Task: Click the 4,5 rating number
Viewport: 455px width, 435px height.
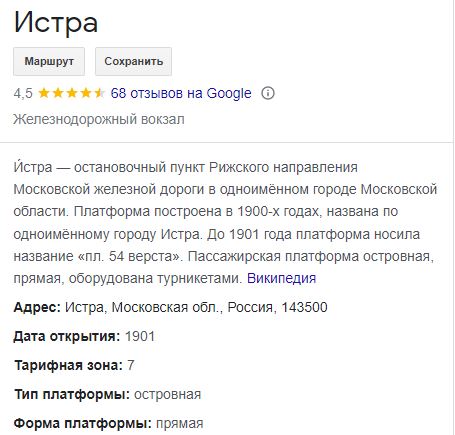Action: point(23,93)
